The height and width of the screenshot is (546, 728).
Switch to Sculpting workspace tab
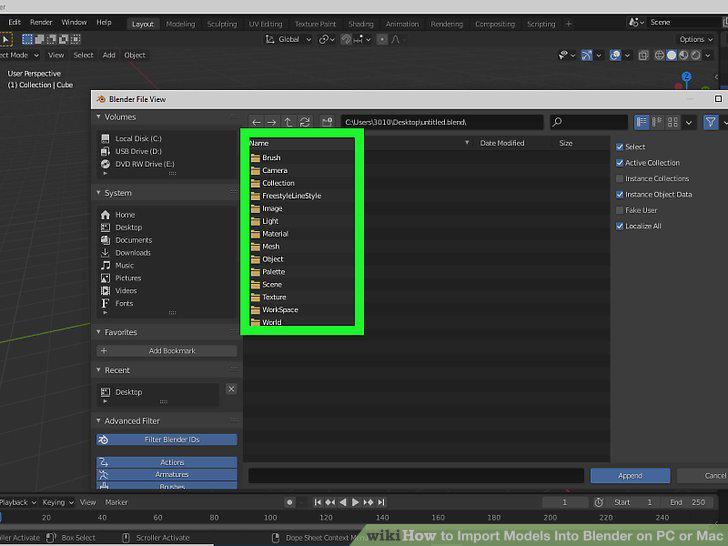pyautogui.click(x=222, y=24)
